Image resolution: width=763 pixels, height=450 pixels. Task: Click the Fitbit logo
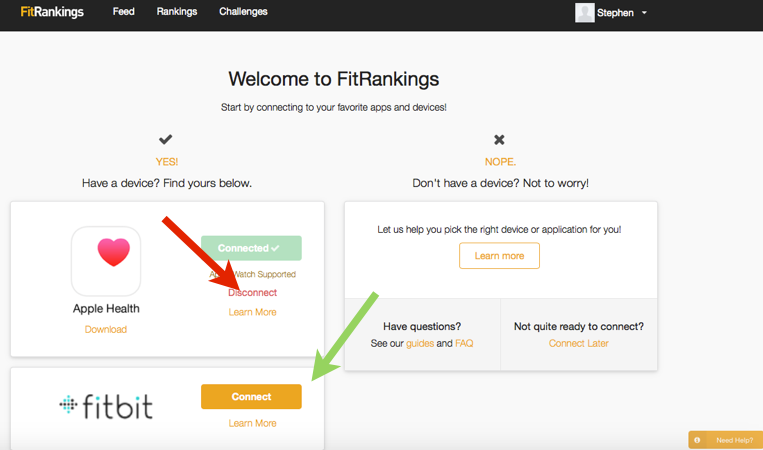pos(106,406)
